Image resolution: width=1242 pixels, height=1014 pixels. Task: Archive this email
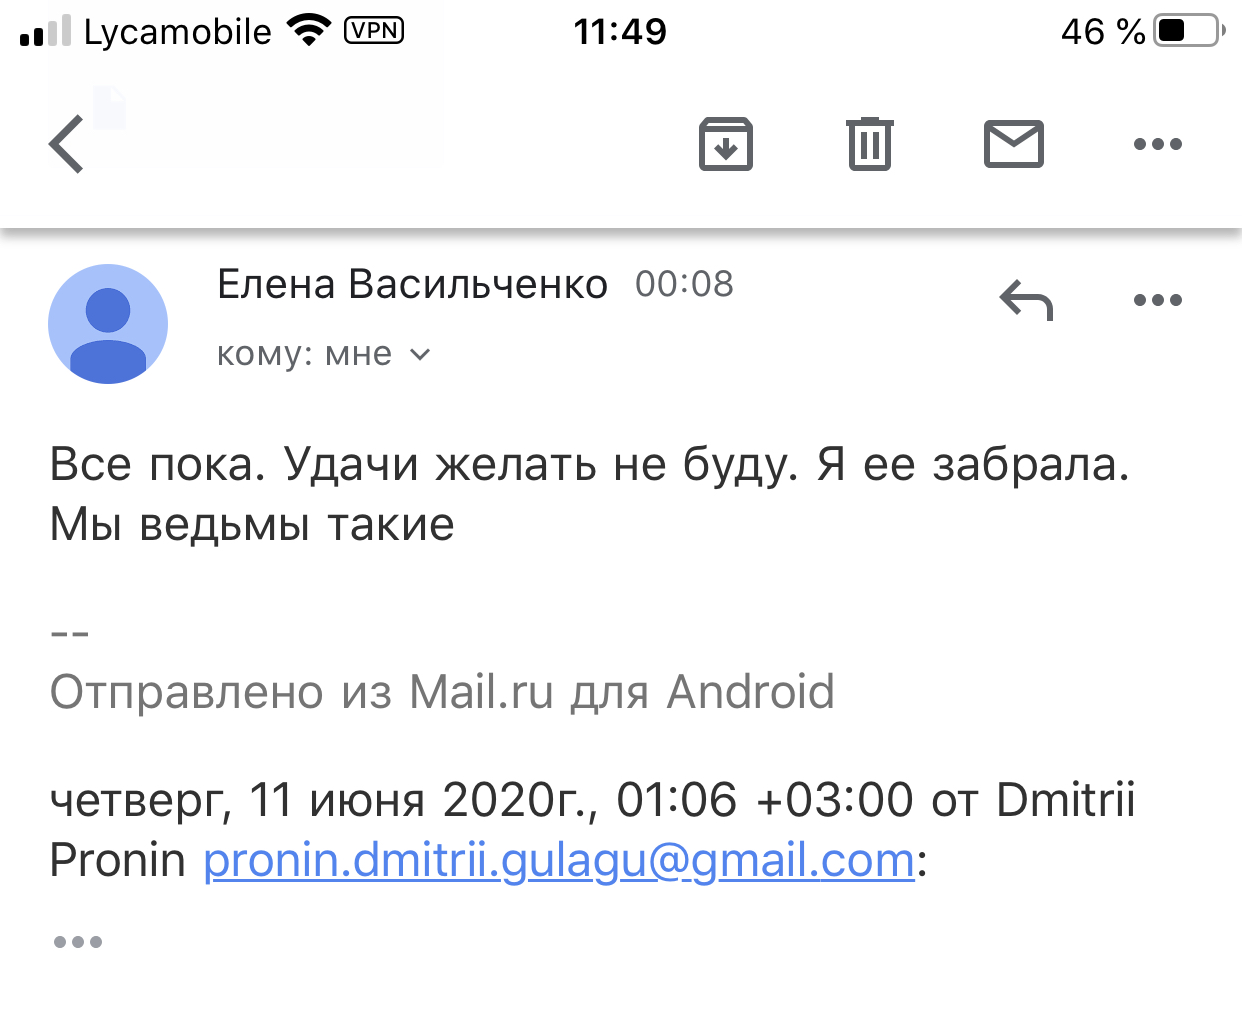725,144
